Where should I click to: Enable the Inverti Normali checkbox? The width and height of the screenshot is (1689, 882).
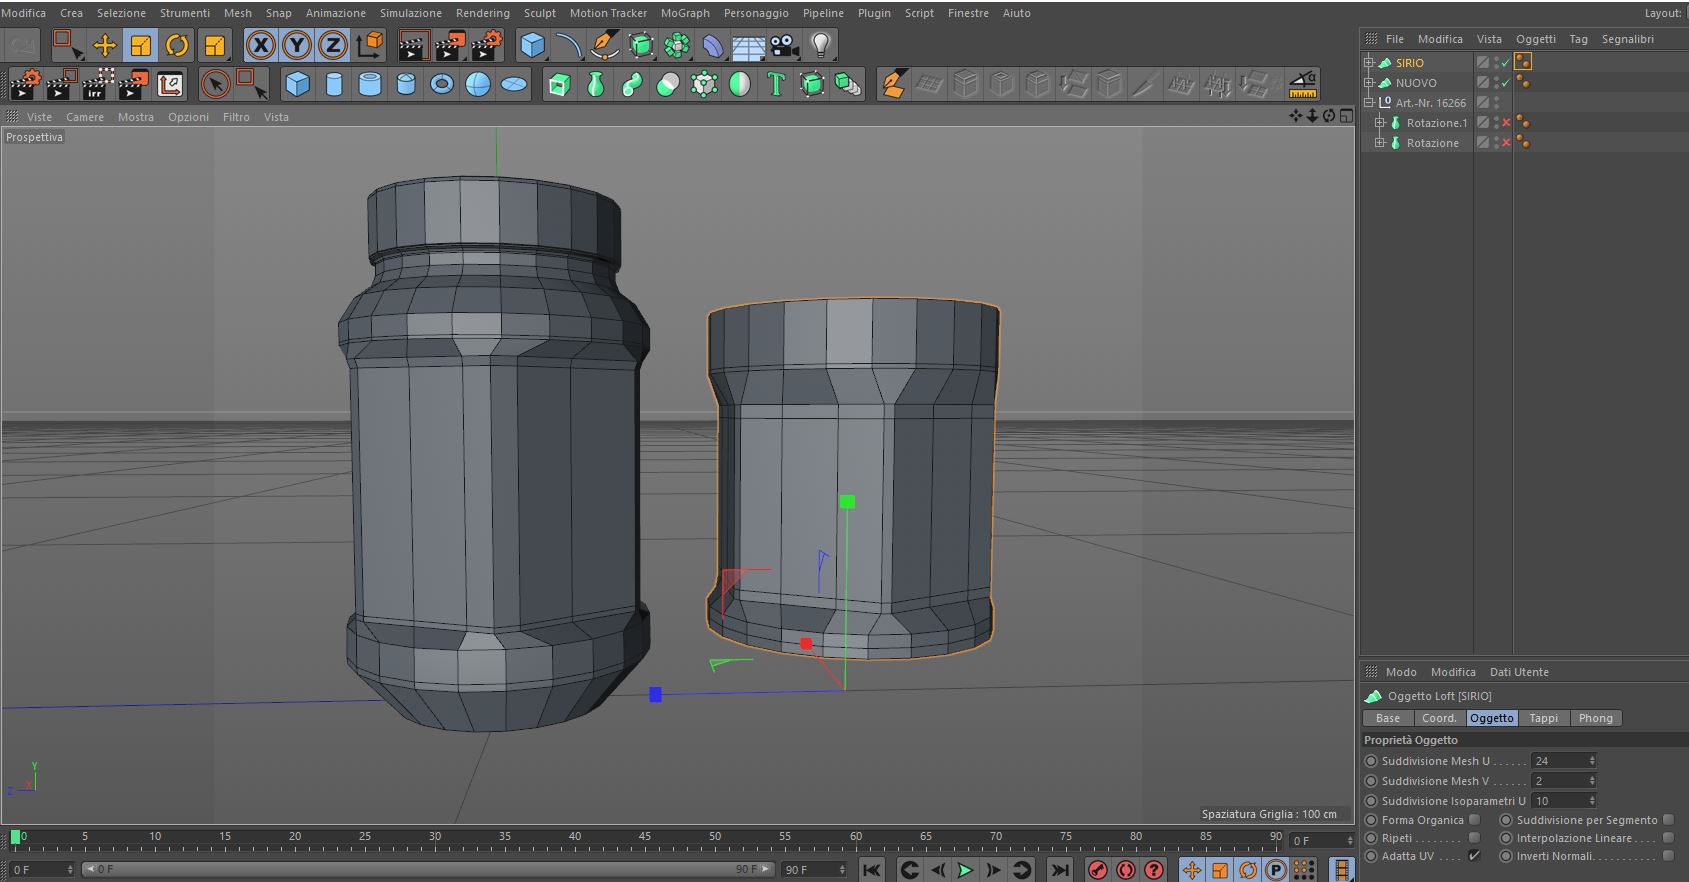click(x=1668, y=856)
